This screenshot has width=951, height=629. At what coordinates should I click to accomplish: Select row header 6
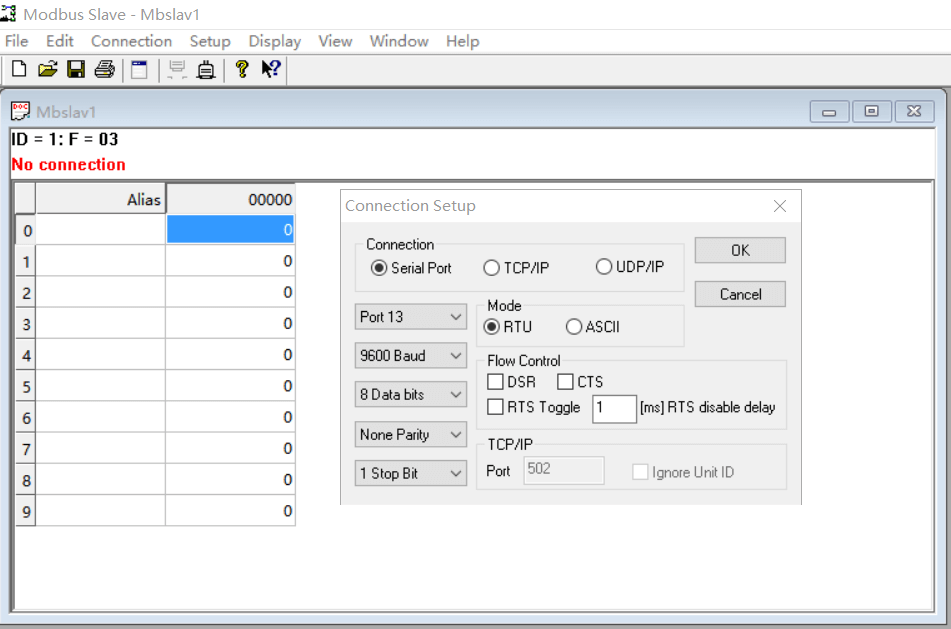(x=26, y=418)
